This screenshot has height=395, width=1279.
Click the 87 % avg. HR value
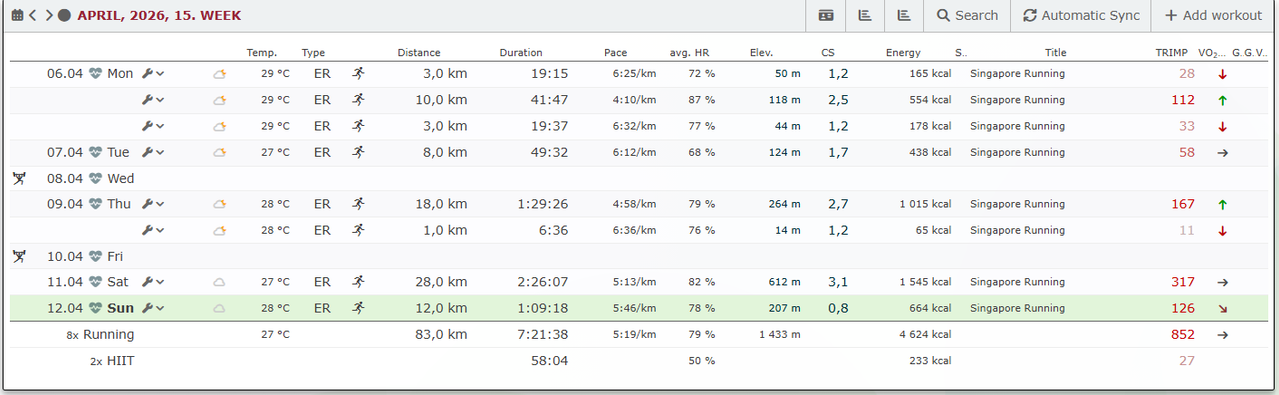point(702,100)
